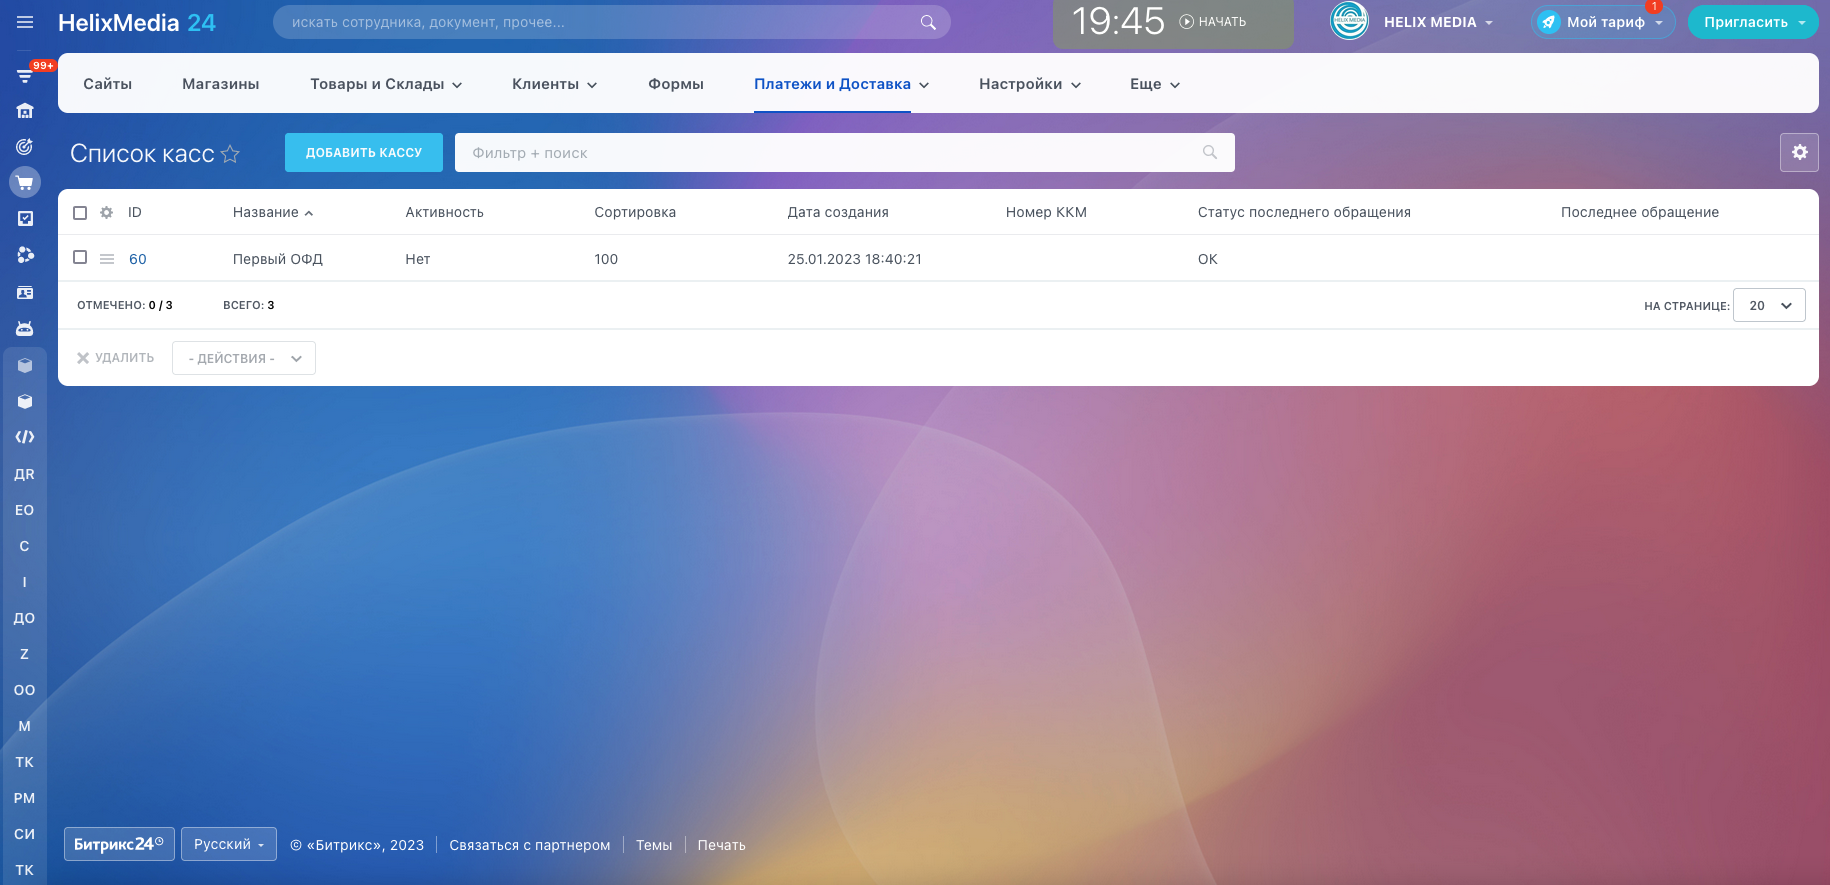Image resolution: width=1830 pixels, height=885 pixels.
Task: Click the shopping cart sidebar icon
Action: [25, 182]
